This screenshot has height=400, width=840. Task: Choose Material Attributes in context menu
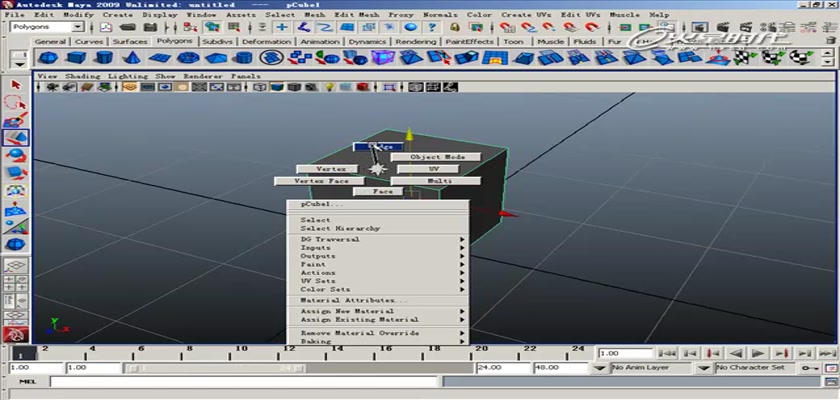click(x=378, y=300)
